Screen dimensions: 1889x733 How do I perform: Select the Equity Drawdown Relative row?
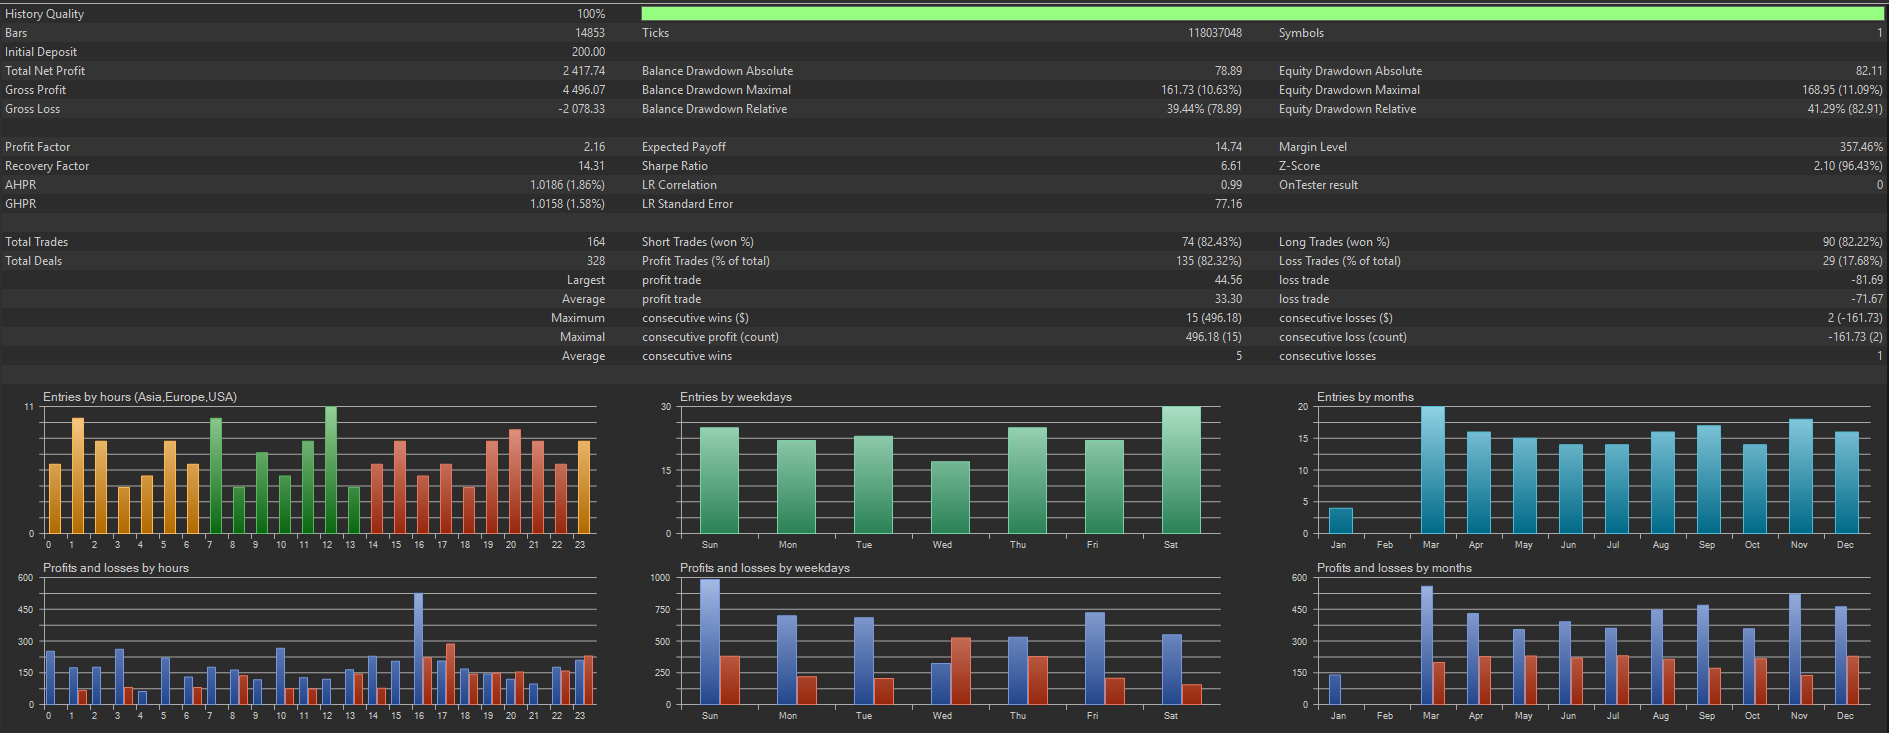(x=1580, y=109)
